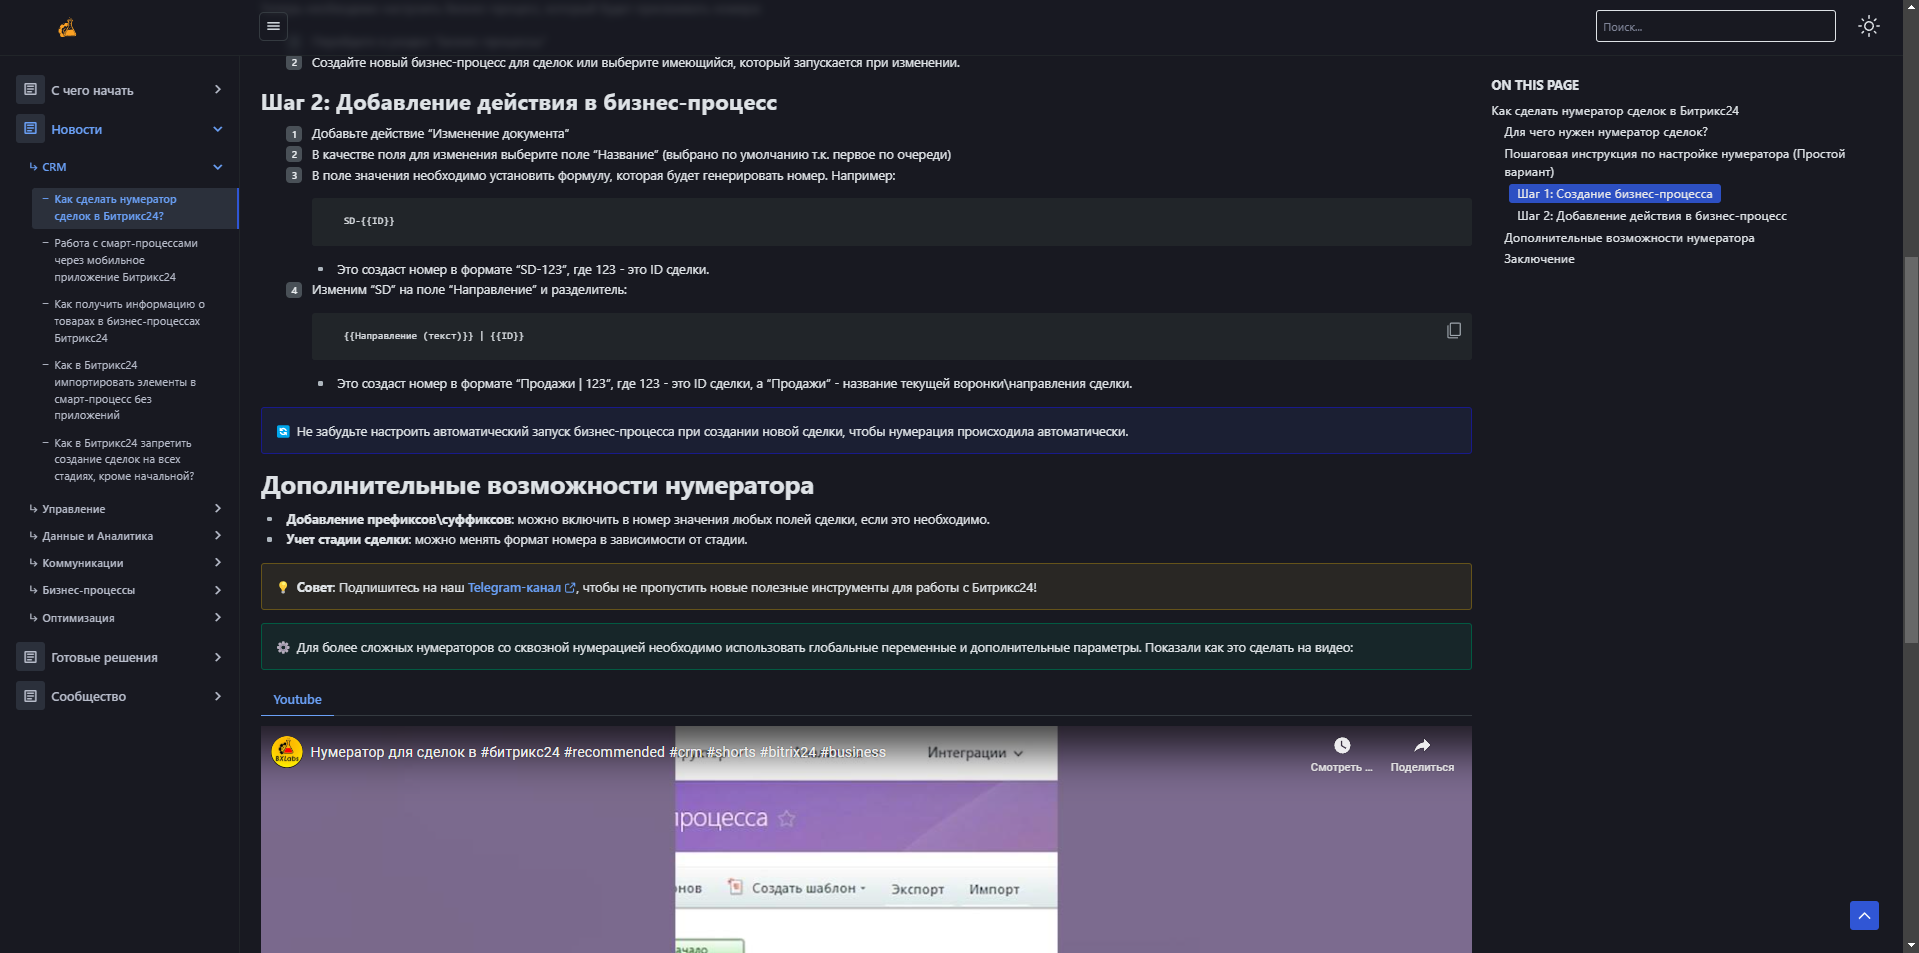
Task: Click the site logo in the header
Action: point(67,28)
